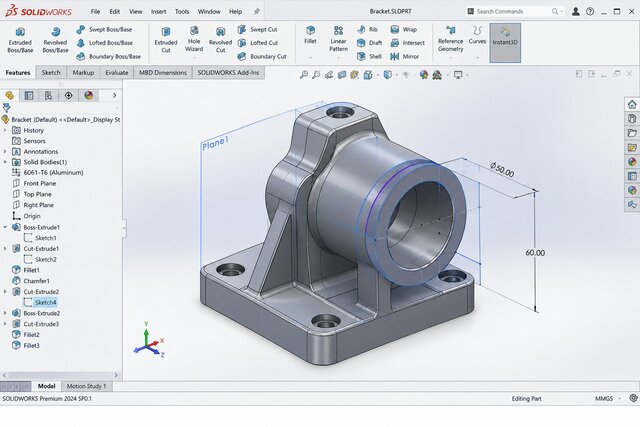640x427 pixels.
Task: Open the feature tree filter
Action: (7, 108)
